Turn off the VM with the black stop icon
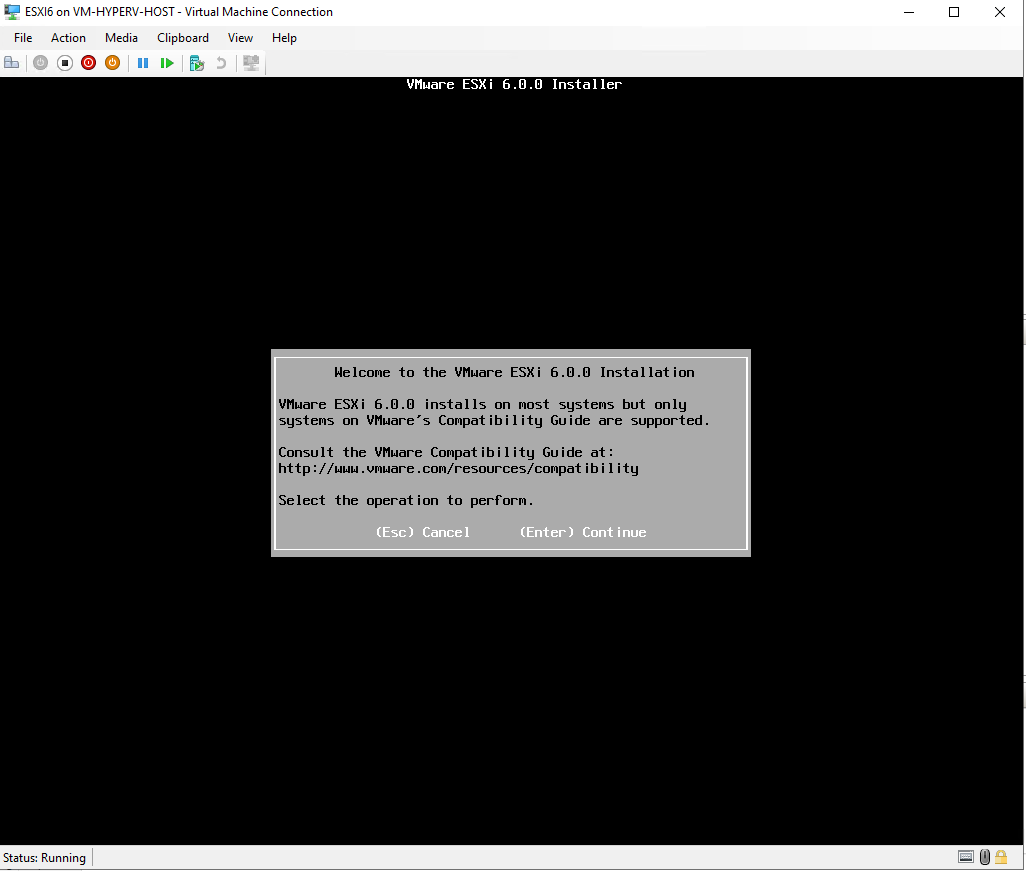Screen dimensions: 1026x871 point(65,63)
